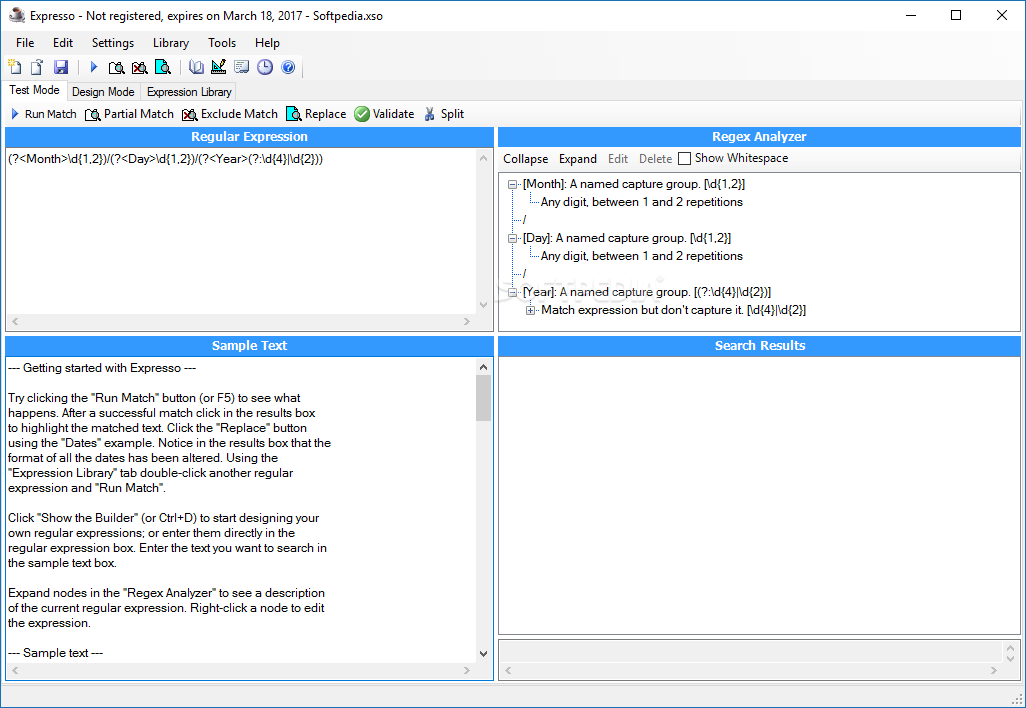Click the Regular Expression box scroll-up arrow
This screenshot has width=1026, height=708.
tap(484, 158)
